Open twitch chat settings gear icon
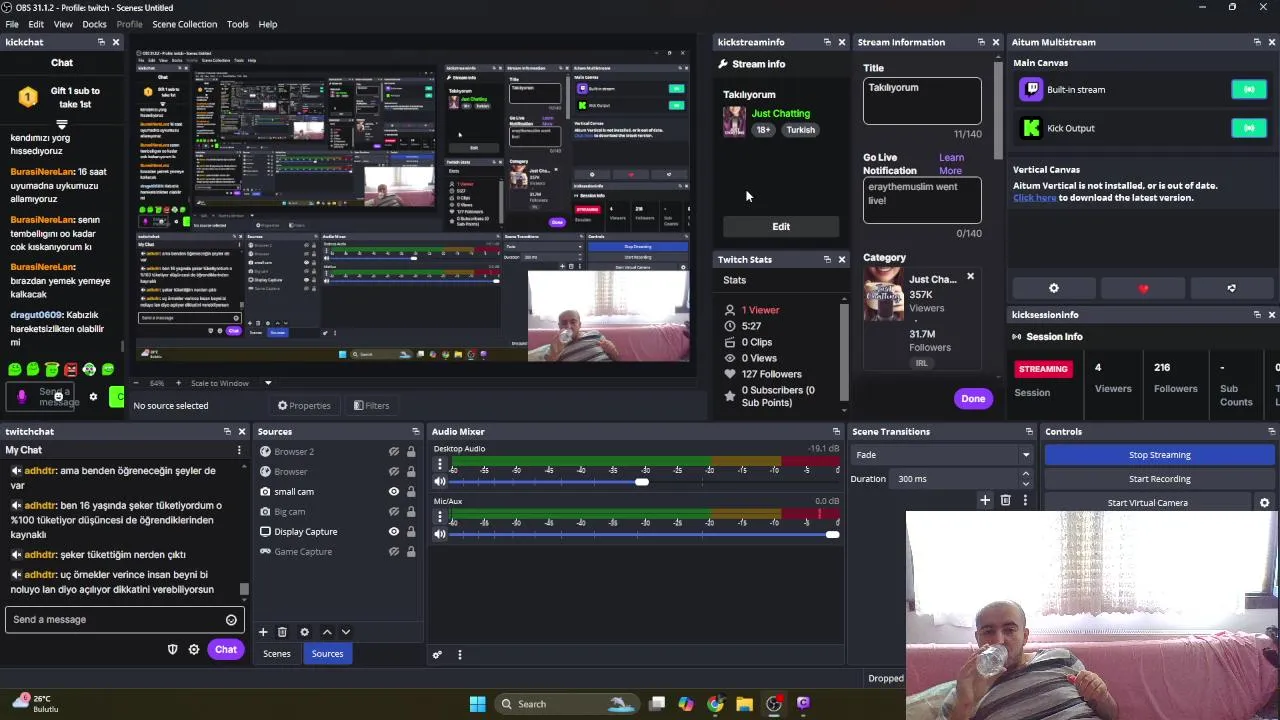 (194, 650)
